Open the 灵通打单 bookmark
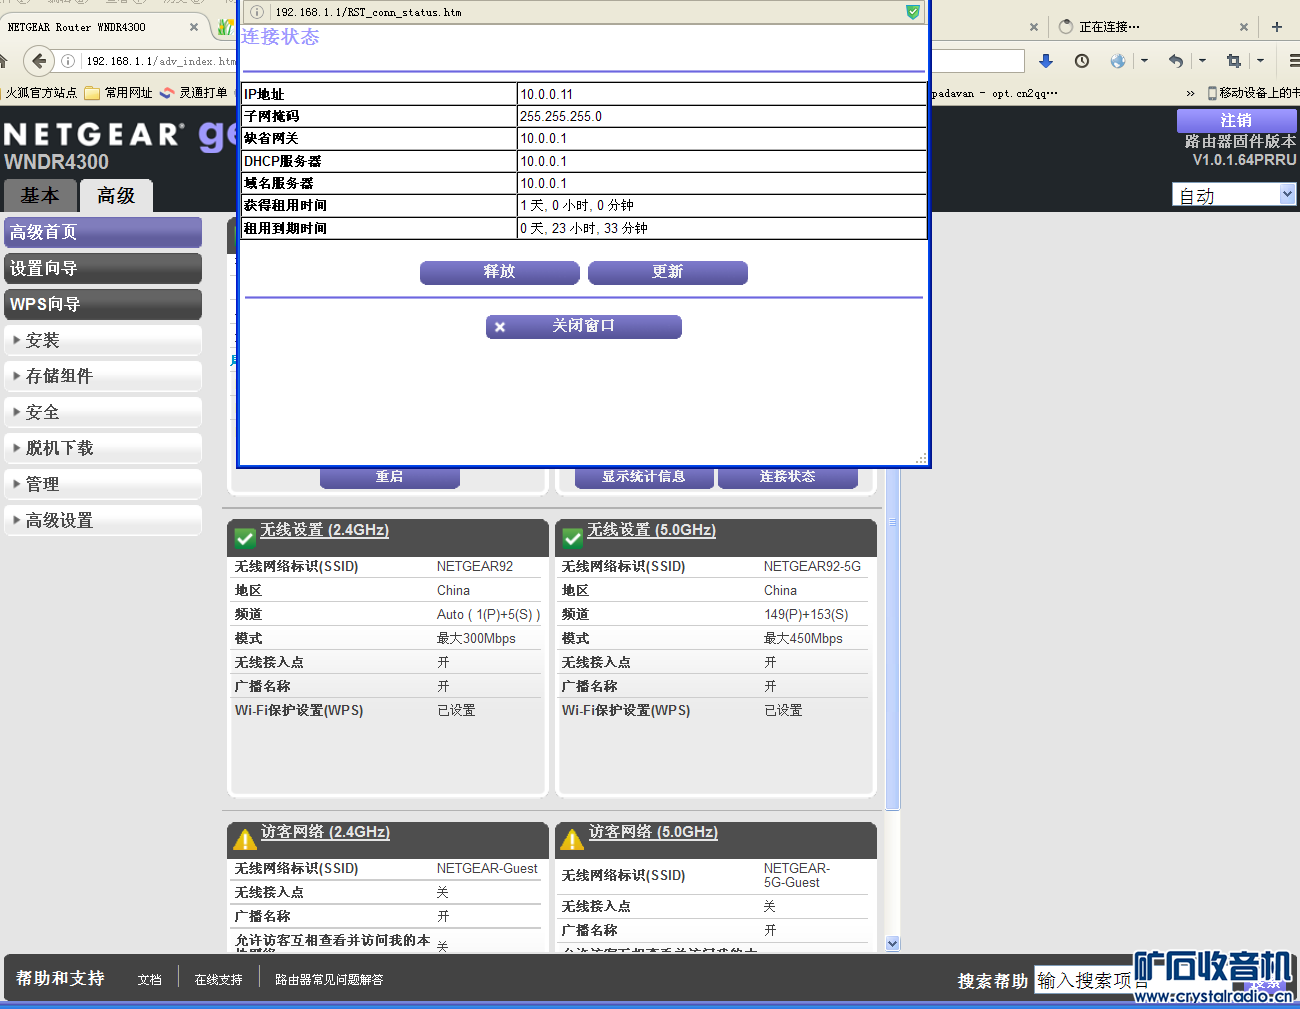Viewport: 1300px width, 1009px height. pos(194,93)
